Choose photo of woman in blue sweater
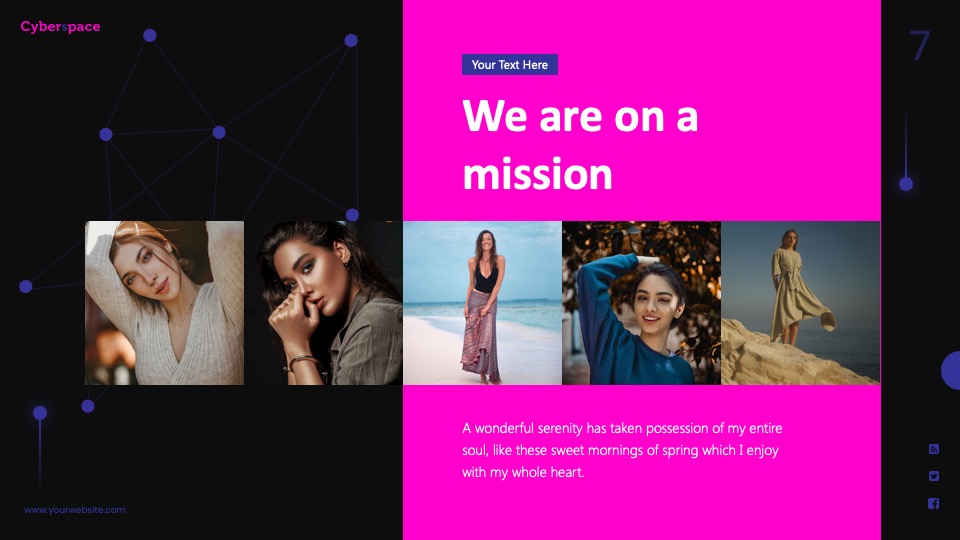 click(641, 303)
